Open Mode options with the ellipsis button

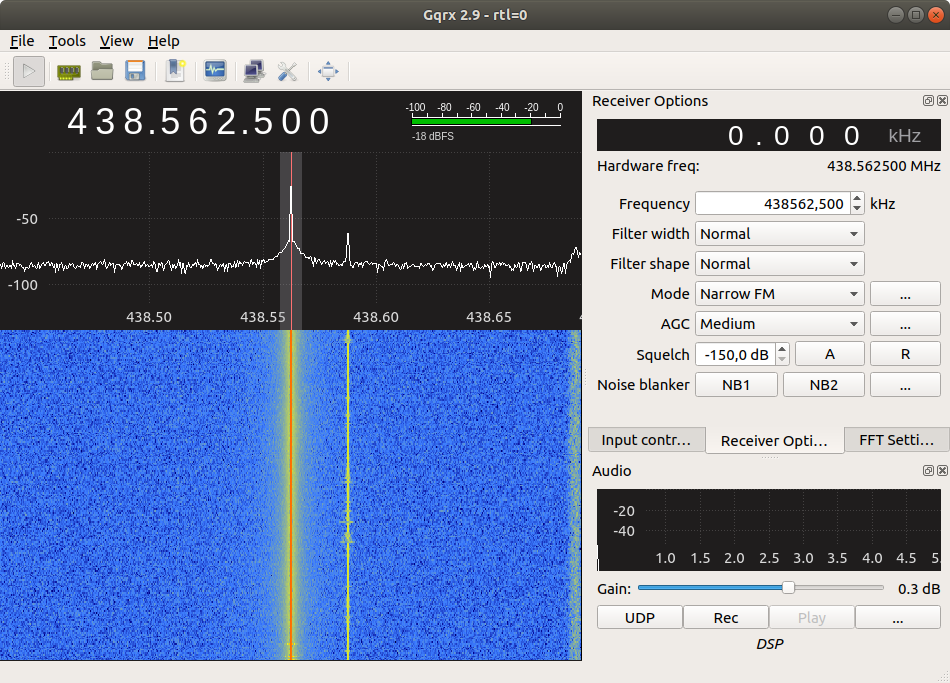point(905,294)
